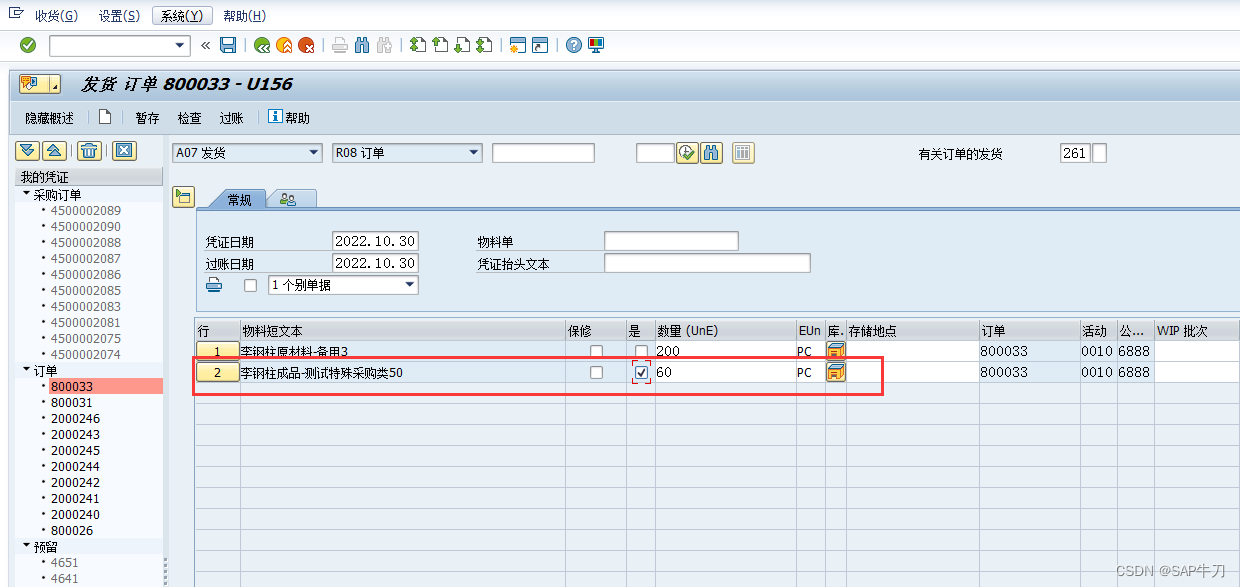Viewport: 1240px width, 587px height.
Task: Click the printer icon below 过账日期
Action: (x=214, y=285)
